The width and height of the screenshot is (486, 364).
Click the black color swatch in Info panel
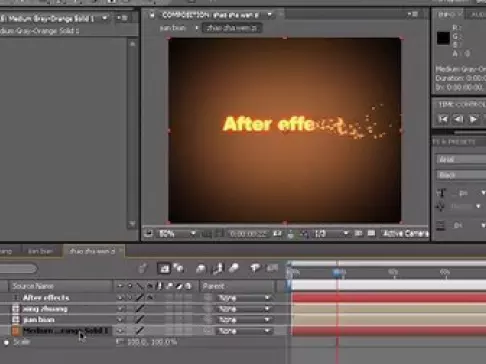pyautogui.click(x=443, y=38)
